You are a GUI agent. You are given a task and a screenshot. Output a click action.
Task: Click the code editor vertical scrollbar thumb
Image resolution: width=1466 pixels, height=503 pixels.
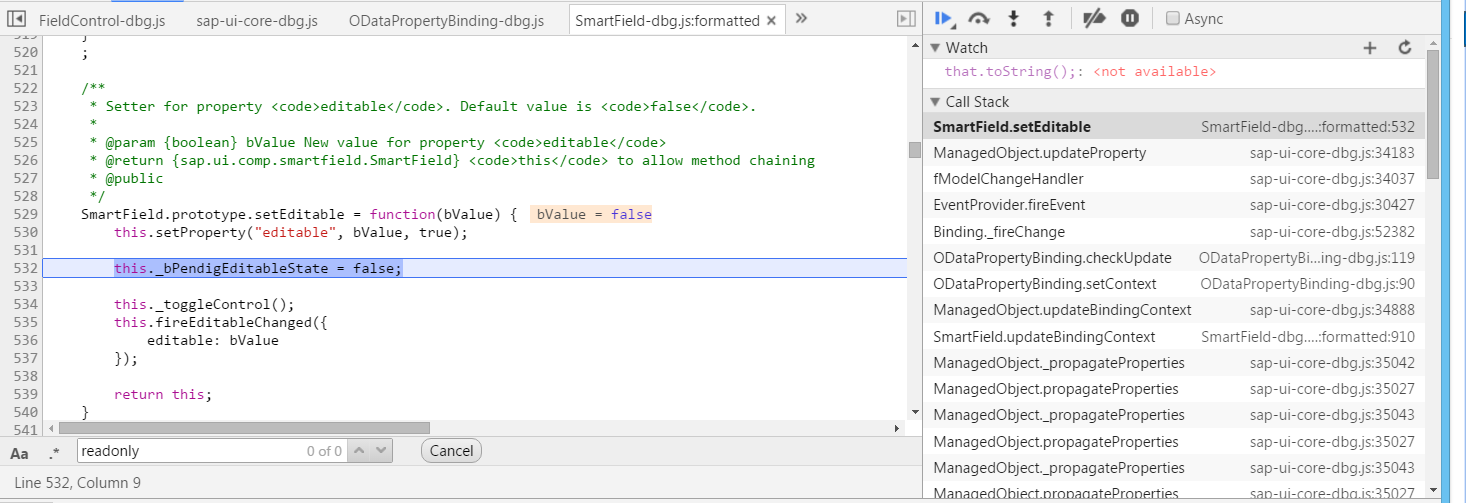(914, 149)
